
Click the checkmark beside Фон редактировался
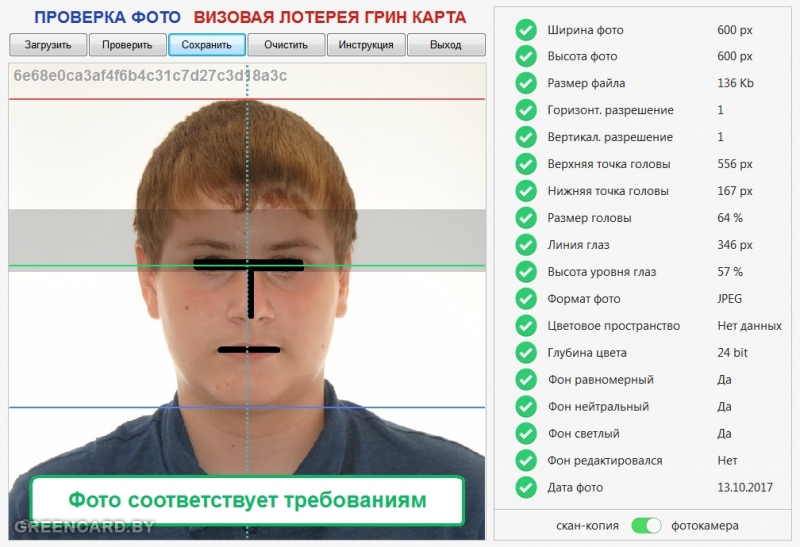pyautogui.click(x=526, y=461)
